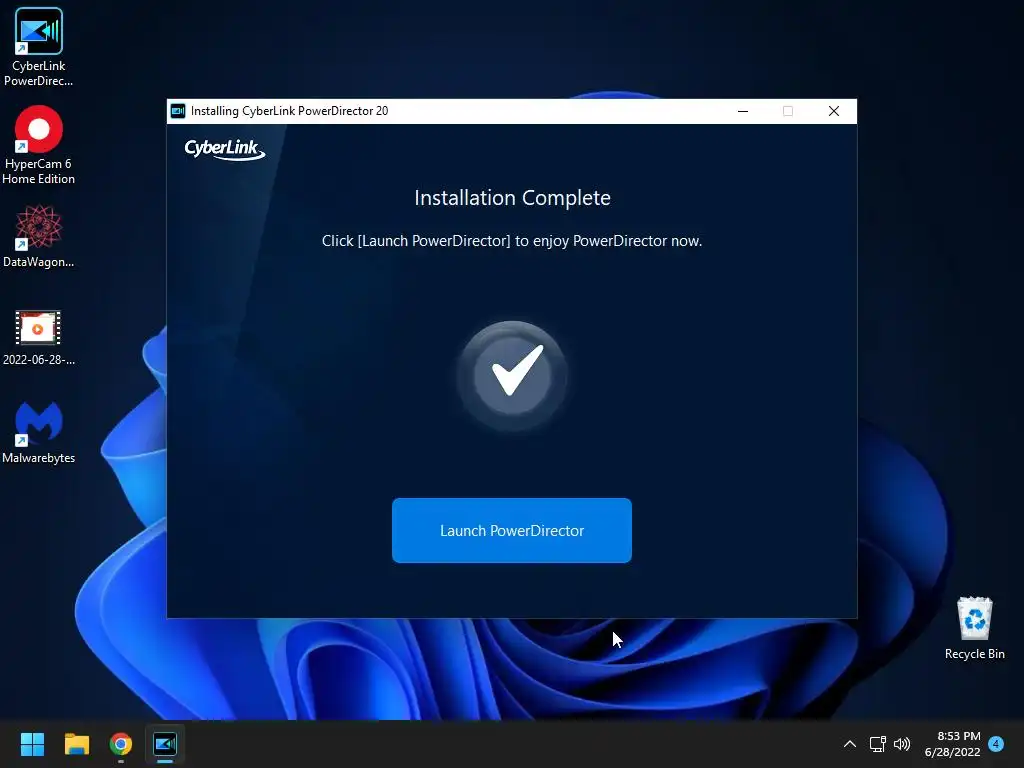Viewport: 1024px width, 768px height.
Task: Open the volume control tray icon
Action: [x=902, y=744]
